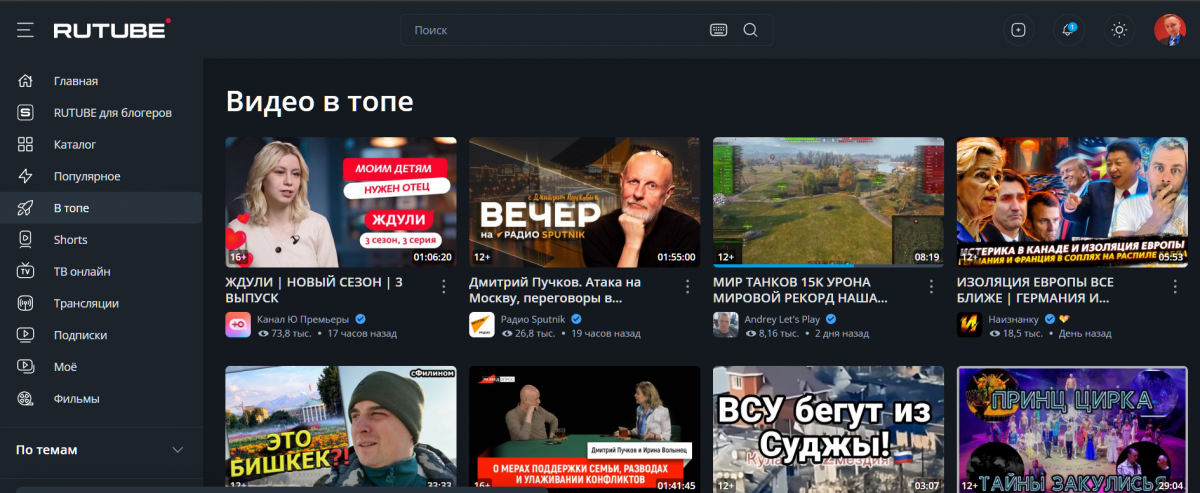The width and height of the screenshot is (1200, 493).
Task: Expand the По темам section
Action: click(x=178, y=450)
